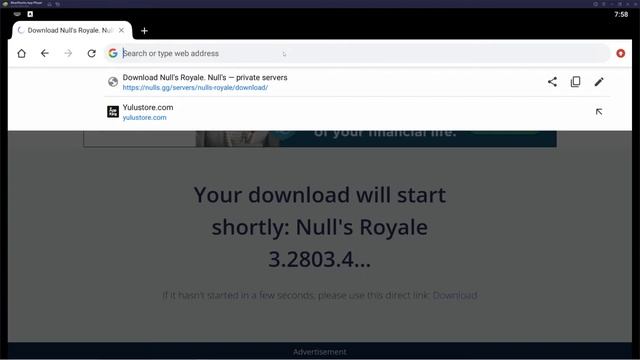640x360 pixels.
Task: Click the 7:58 clock
Action: (x=621, y=14)
